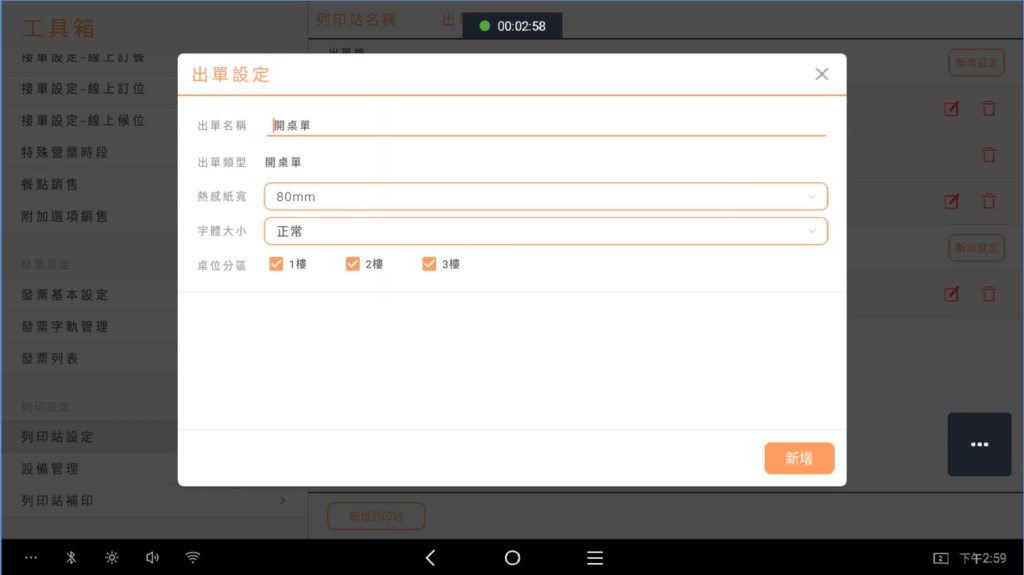Image resolution: width=1024 pixels, height=575 pixels.
Task: Tap the Android back arrow icon
Action: (430, 558)
